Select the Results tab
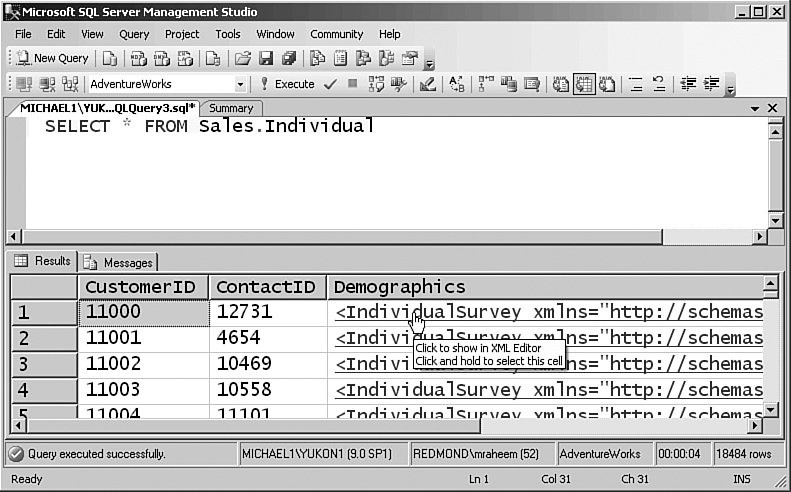Image resolution: width=791 pixels, height=492 pixels. [x=42, y=261]
